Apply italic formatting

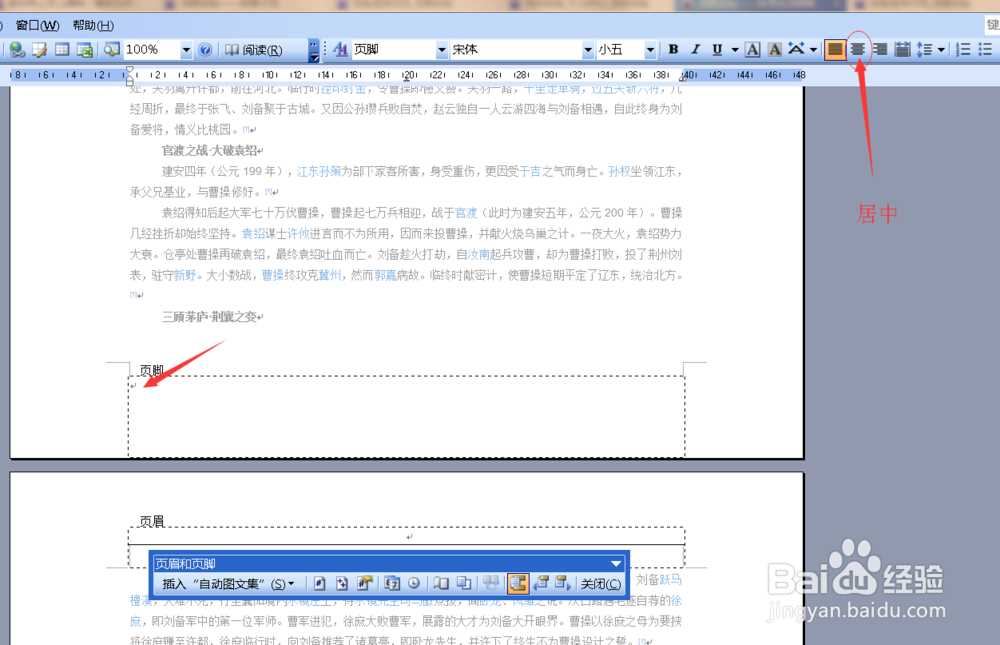tap(695, 49)
